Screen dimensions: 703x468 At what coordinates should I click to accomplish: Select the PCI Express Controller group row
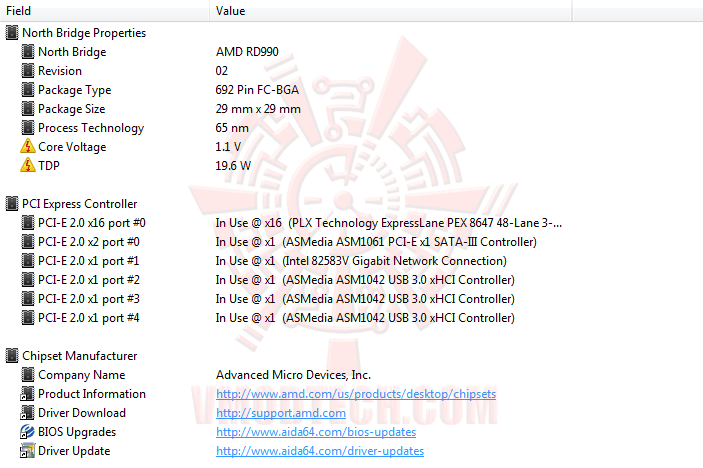(79, 204)
